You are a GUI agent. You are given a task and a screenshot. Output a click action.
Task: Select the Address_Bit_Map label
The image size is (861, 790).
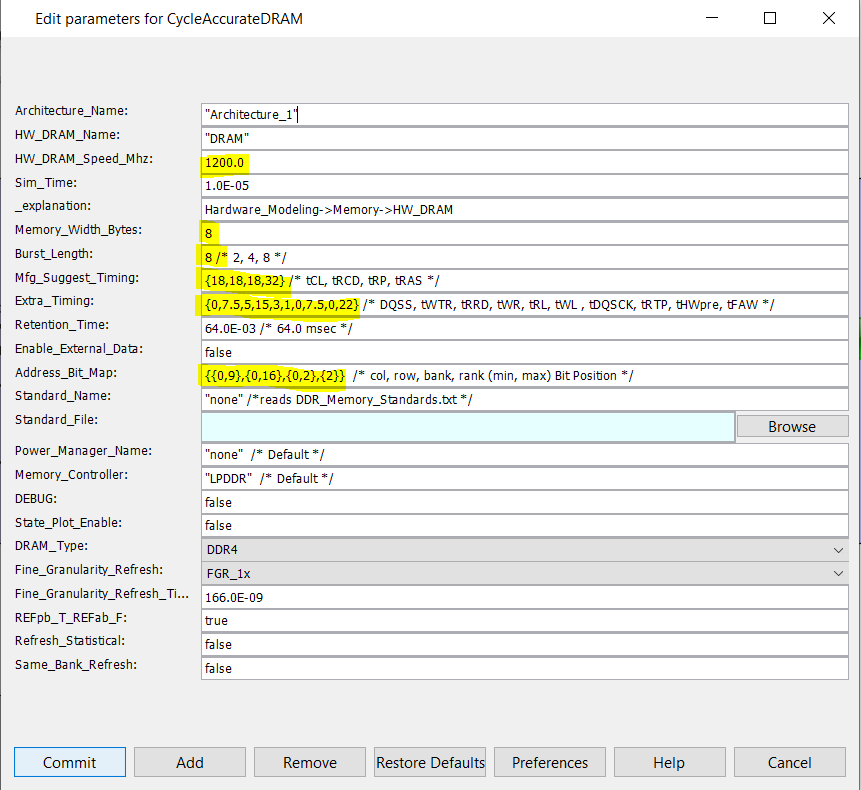(x=66, y=373)
